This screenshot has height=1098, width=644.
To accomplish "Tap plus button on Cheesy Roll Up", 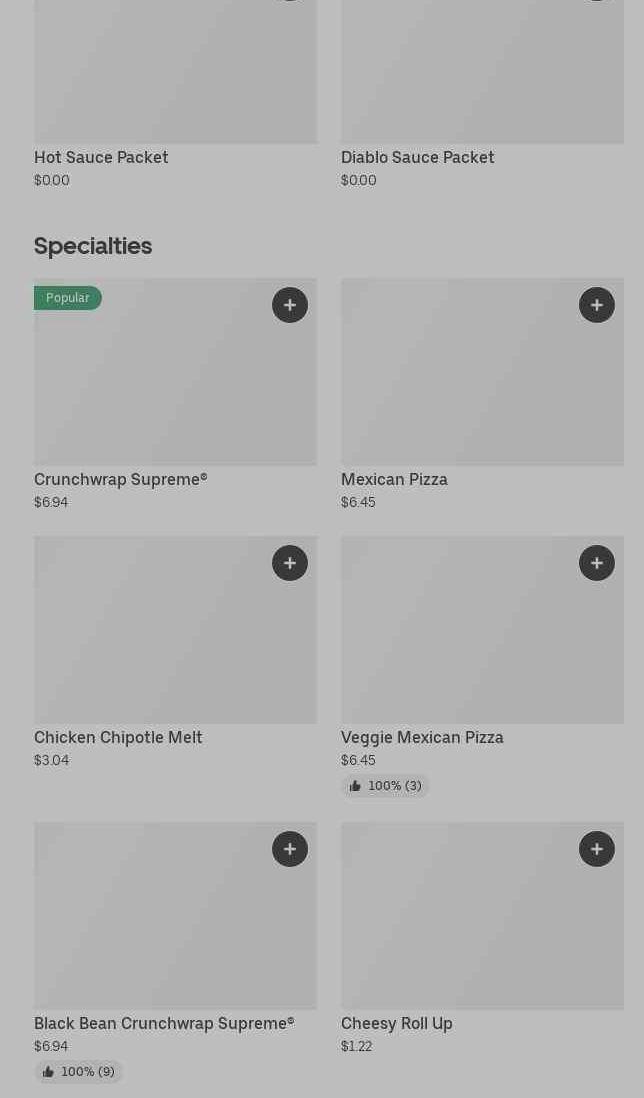I will point(597,849).
